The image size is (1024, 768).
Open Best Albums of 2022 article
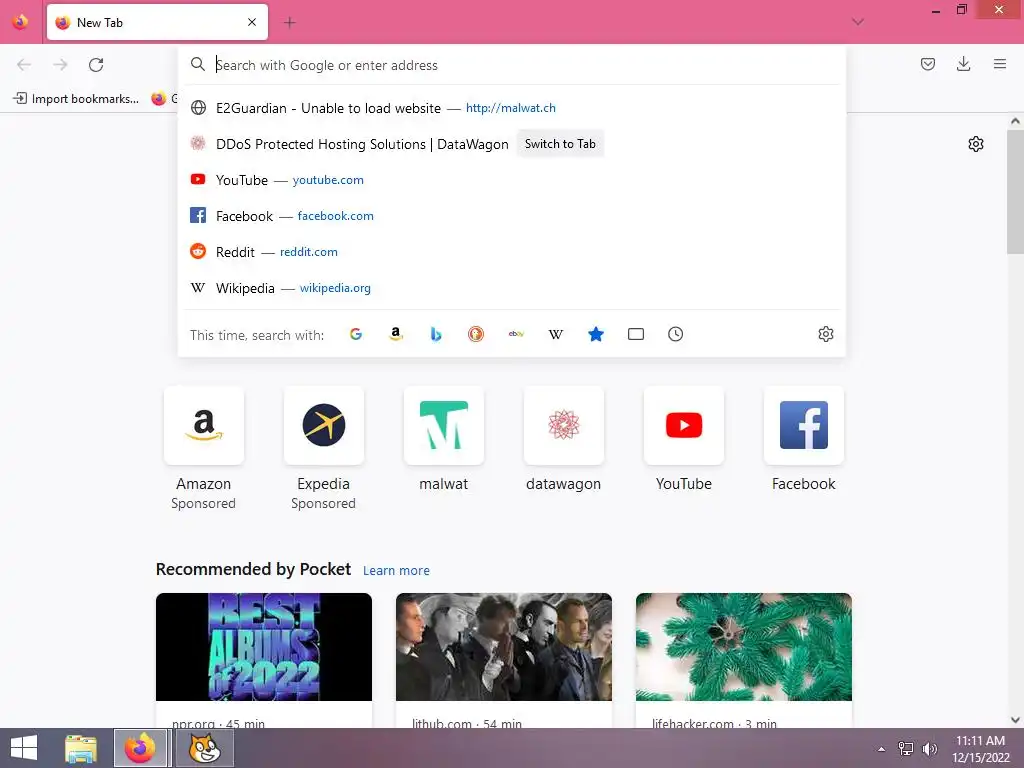tap(264, 647)
